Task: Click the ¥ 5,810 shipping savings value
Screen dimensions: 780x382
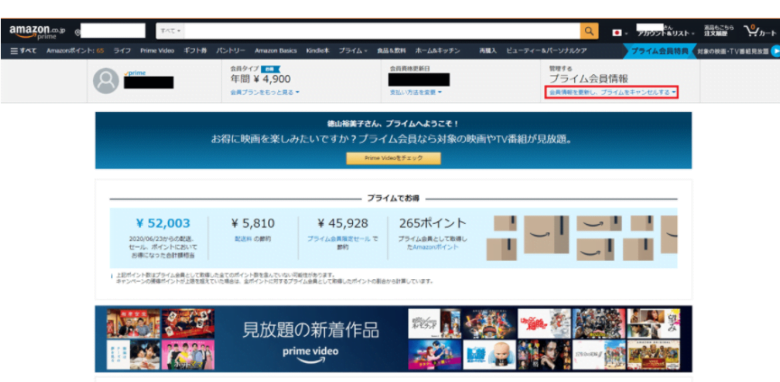Action: [x=253, y=224]
